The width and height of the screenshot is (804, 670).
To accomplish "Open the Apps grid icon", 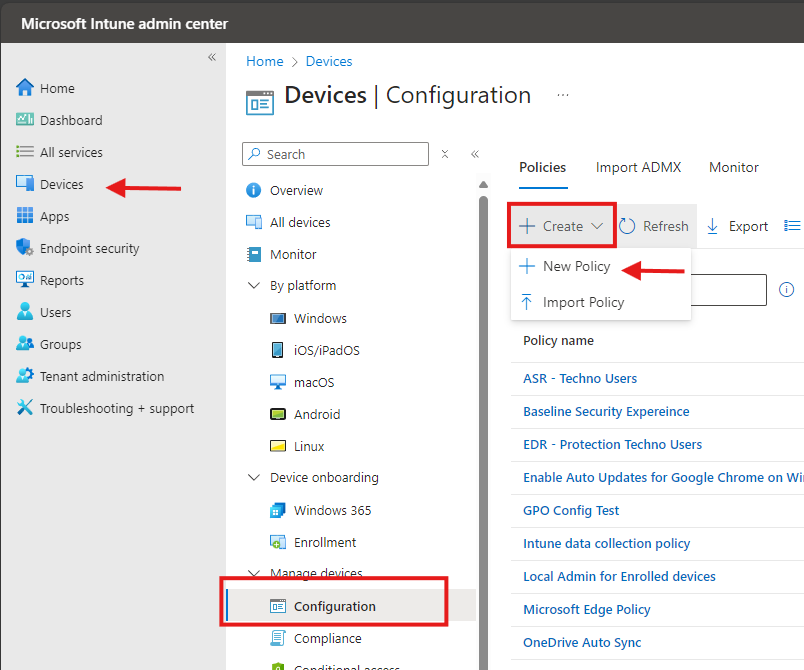I will pyautogui.click(x=25, y=216).
